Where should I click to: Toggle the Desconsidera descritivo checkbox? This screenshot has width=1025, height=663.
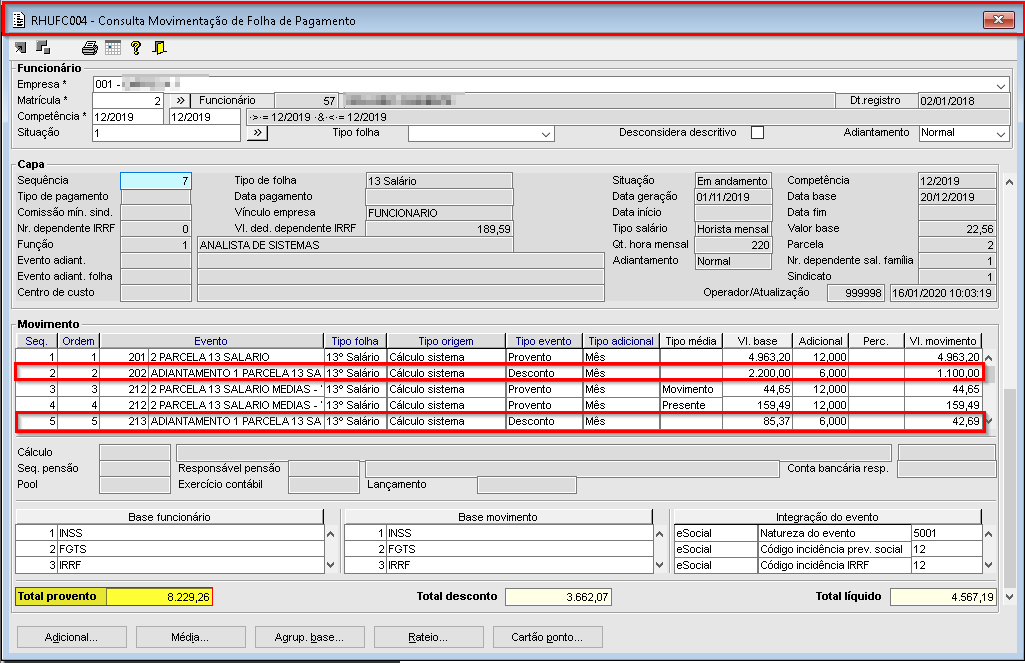click(757, 133)
